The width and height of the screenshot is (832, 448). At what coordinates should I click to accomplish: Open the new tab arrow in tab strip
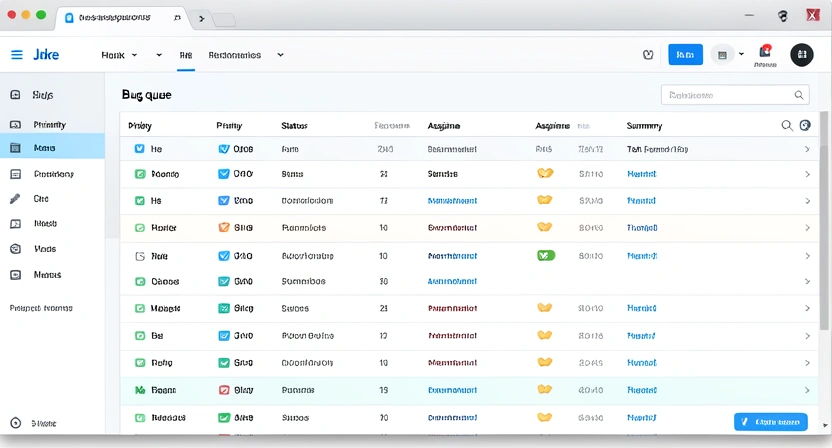point(202,19)
